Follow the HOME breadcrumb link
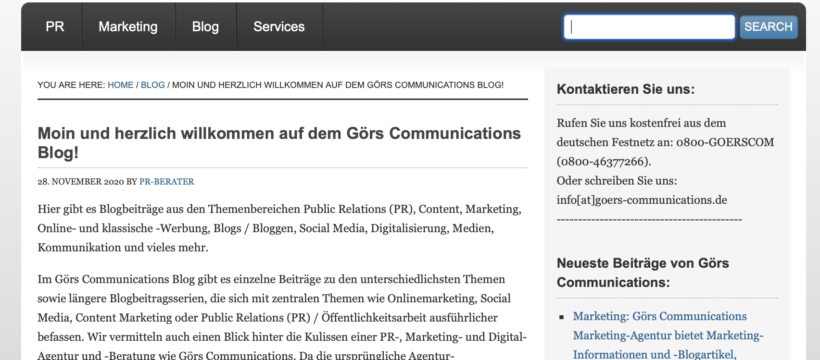820x360 pixels. [120, 85]
